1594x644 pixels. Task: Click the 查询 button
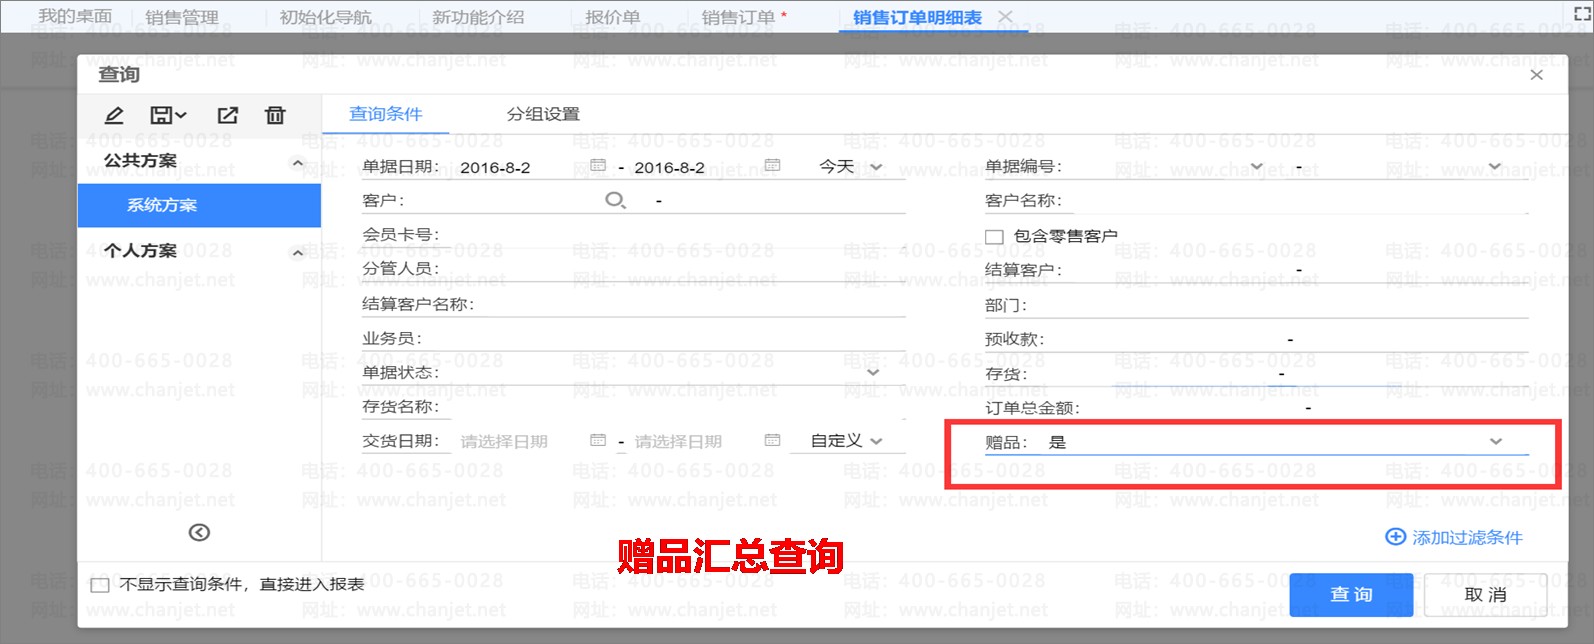pyautogui.click(x=1351, y=594)
